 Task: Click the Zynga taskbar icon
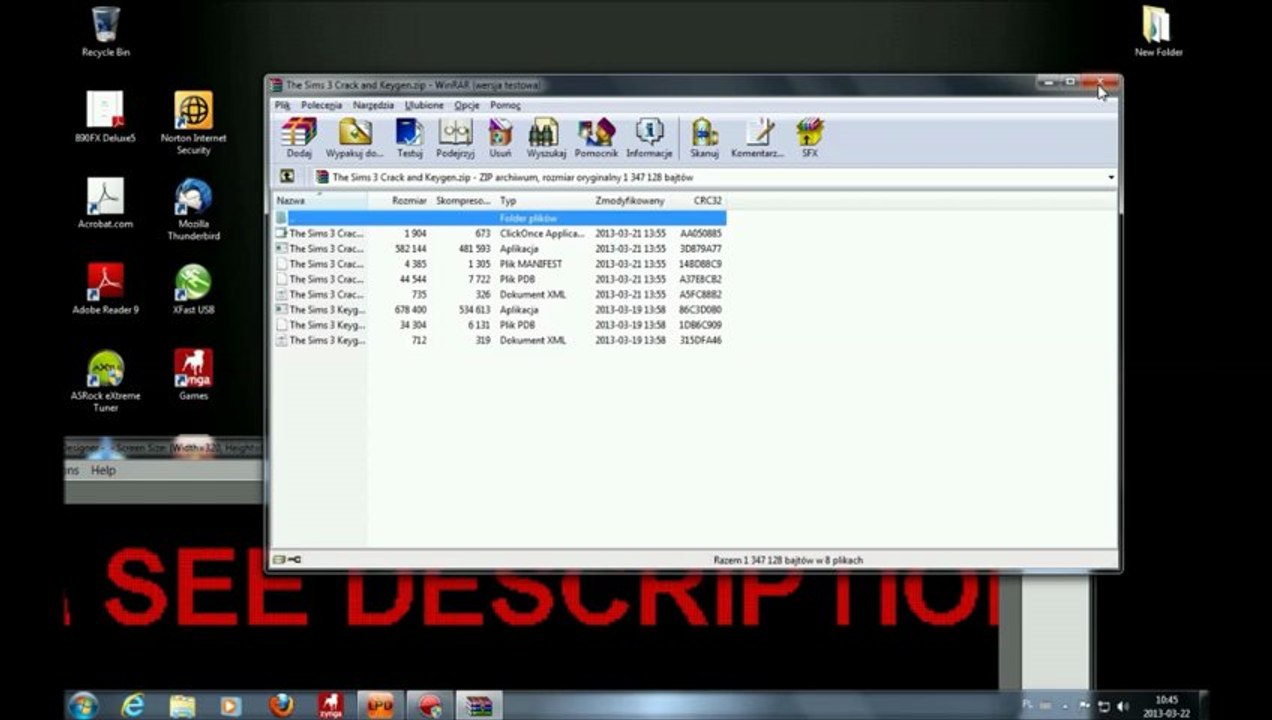click(x=330, y=705)
